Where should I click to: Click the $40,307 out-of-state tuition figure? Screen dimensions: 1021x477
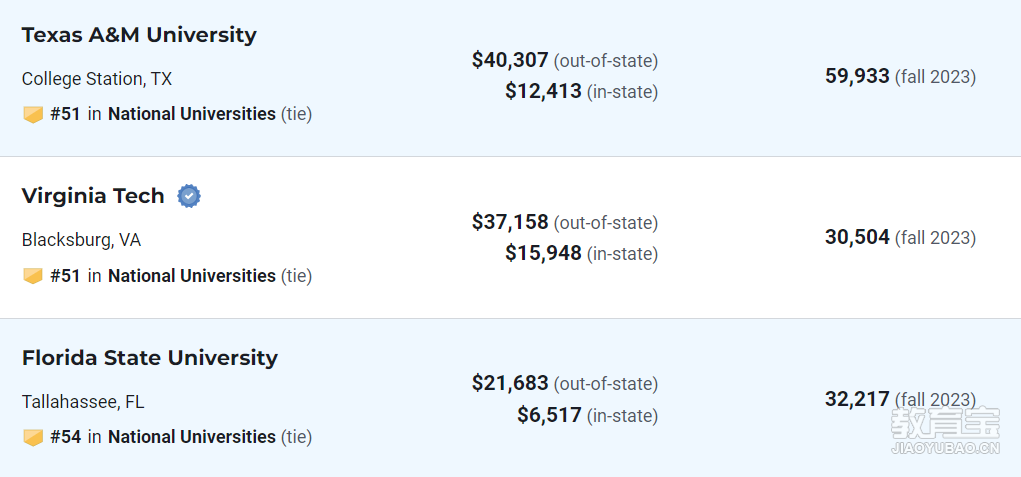[x=510, y=61]
